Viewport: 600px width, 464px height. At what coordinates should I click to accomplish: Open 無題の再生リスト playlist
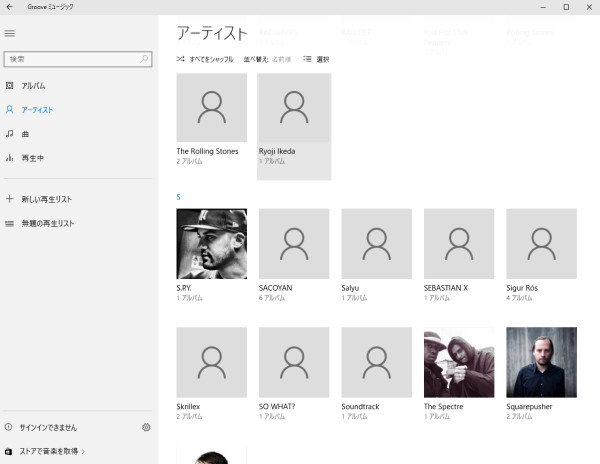[x=47, y=223]
